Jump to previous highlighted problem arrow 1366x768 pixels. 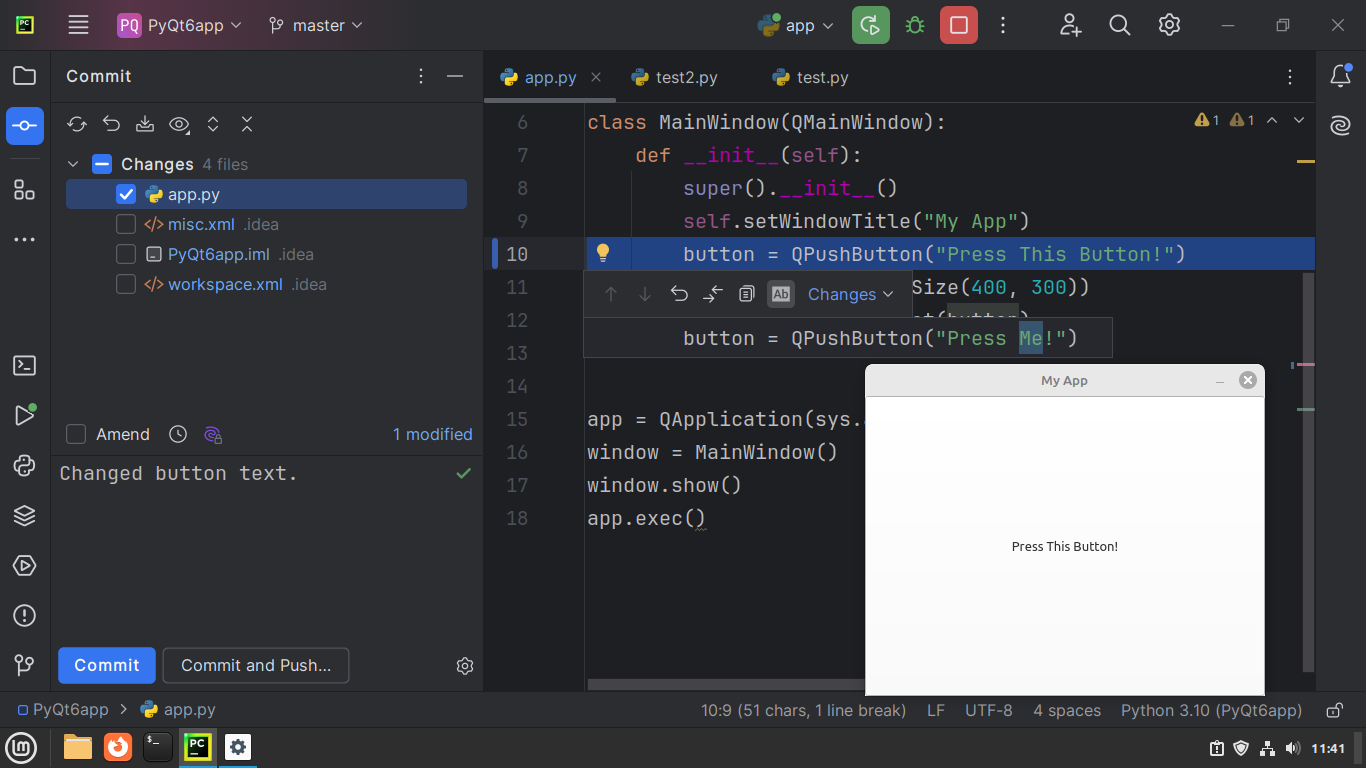1272,120
